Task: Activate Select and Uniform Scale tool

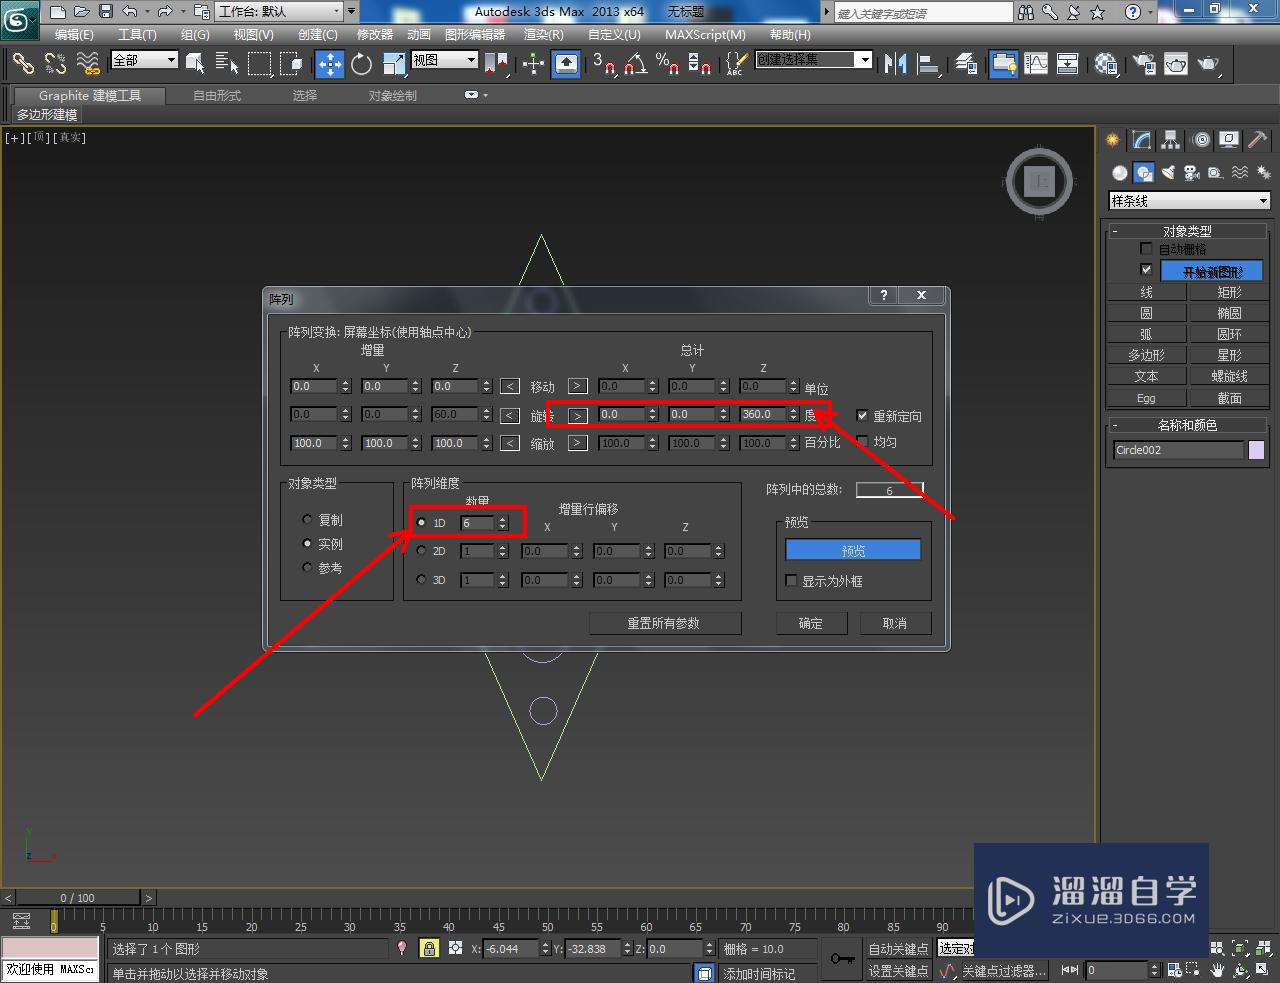Action: tap(394, 64)
